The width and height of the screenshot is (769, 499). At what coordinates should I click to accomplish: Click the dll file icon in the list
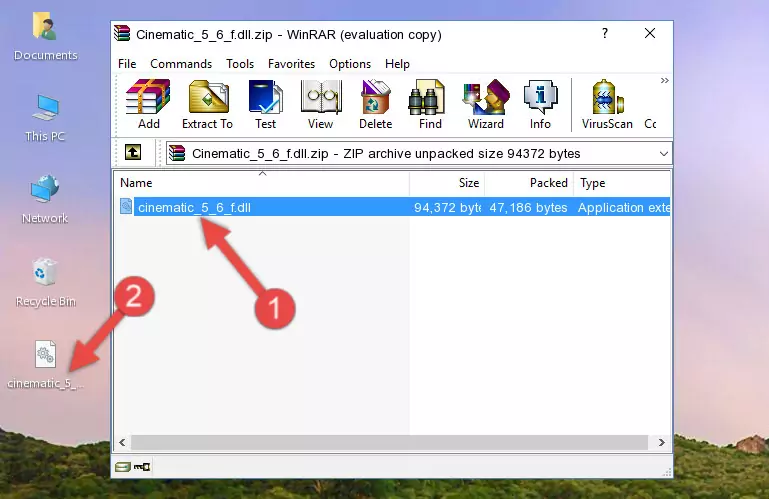pyautogui.click(x=126, y=207)
